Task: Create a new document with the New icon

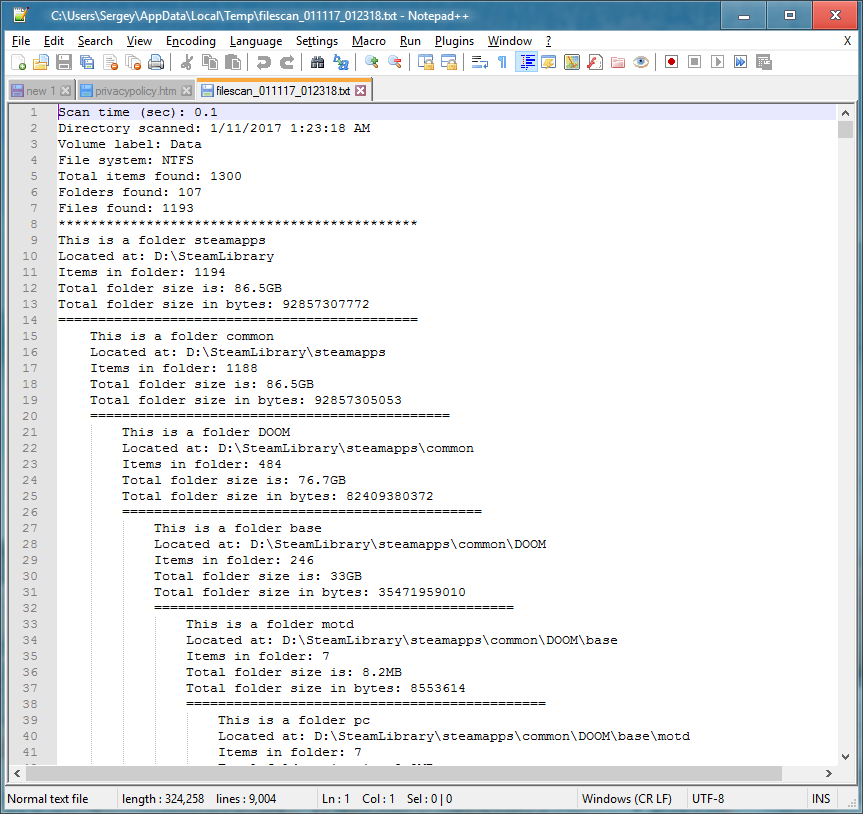Action: coord(19,62)
